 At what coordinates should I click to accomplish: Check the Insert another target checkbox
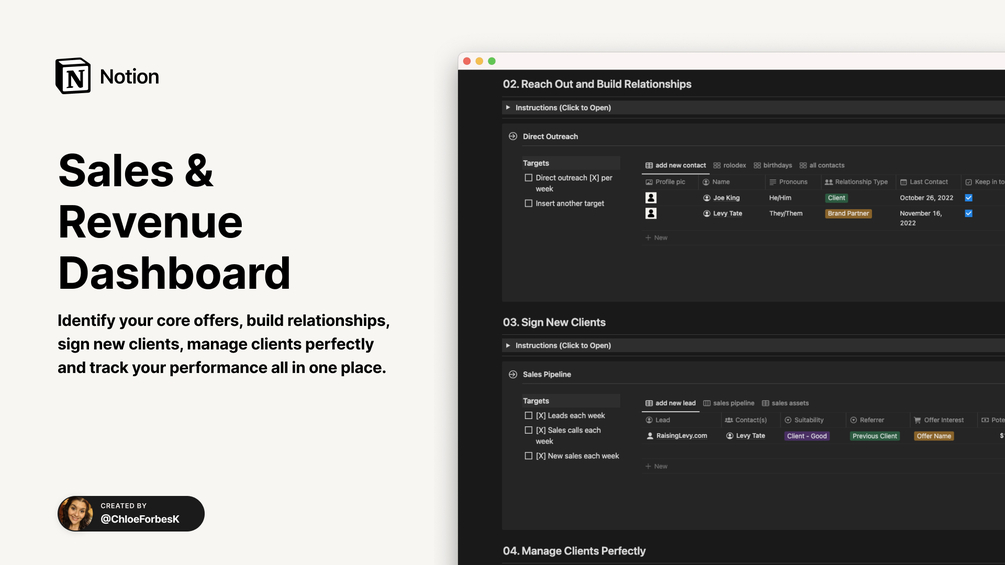pos(528,204)
